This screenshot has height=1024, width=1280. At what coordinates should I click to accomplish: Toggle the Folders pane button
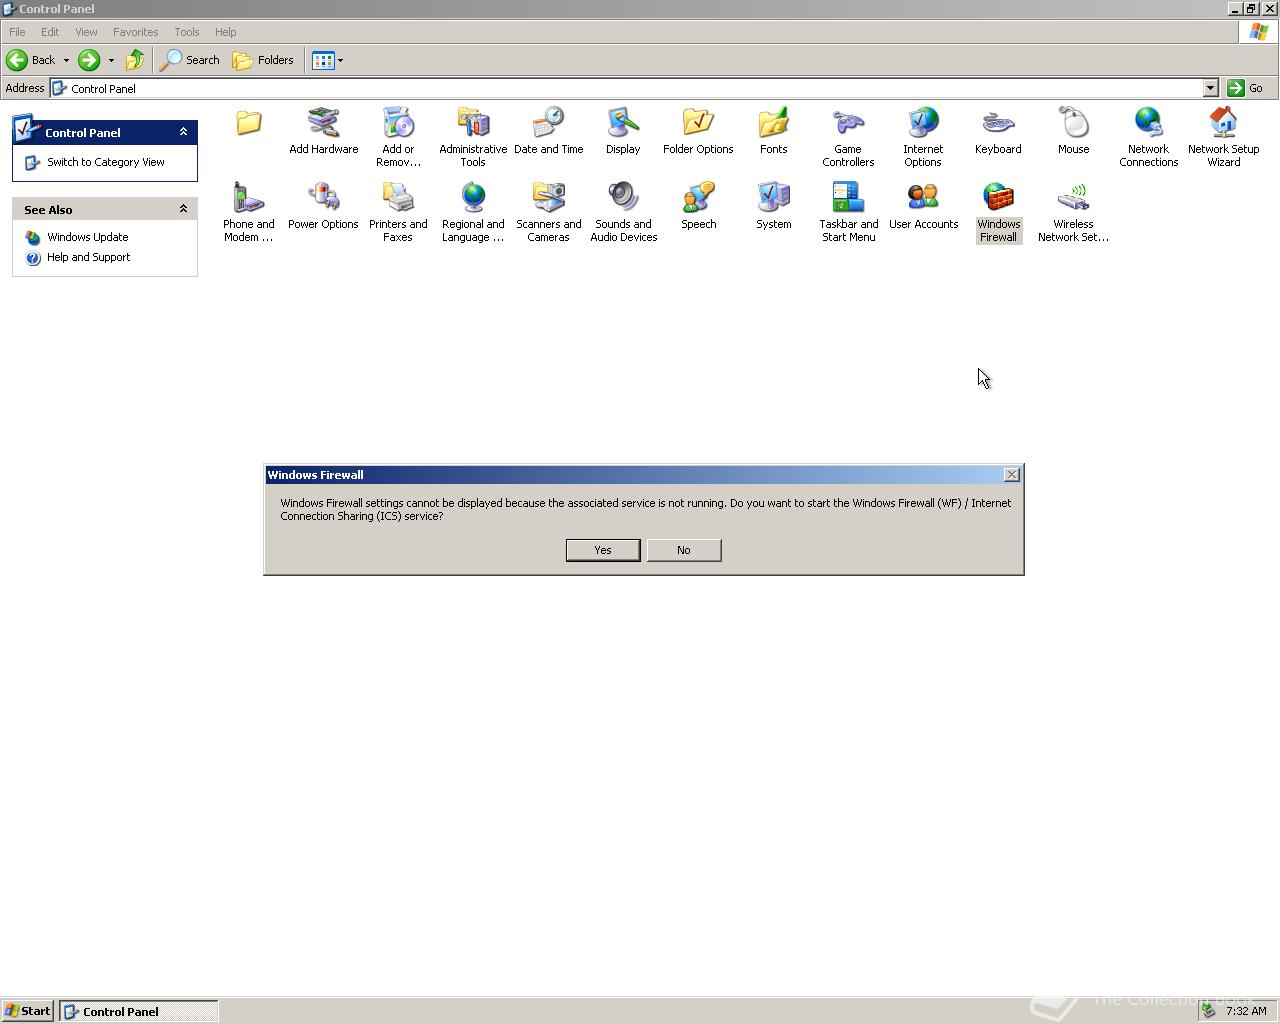click(x=263, y=60)
